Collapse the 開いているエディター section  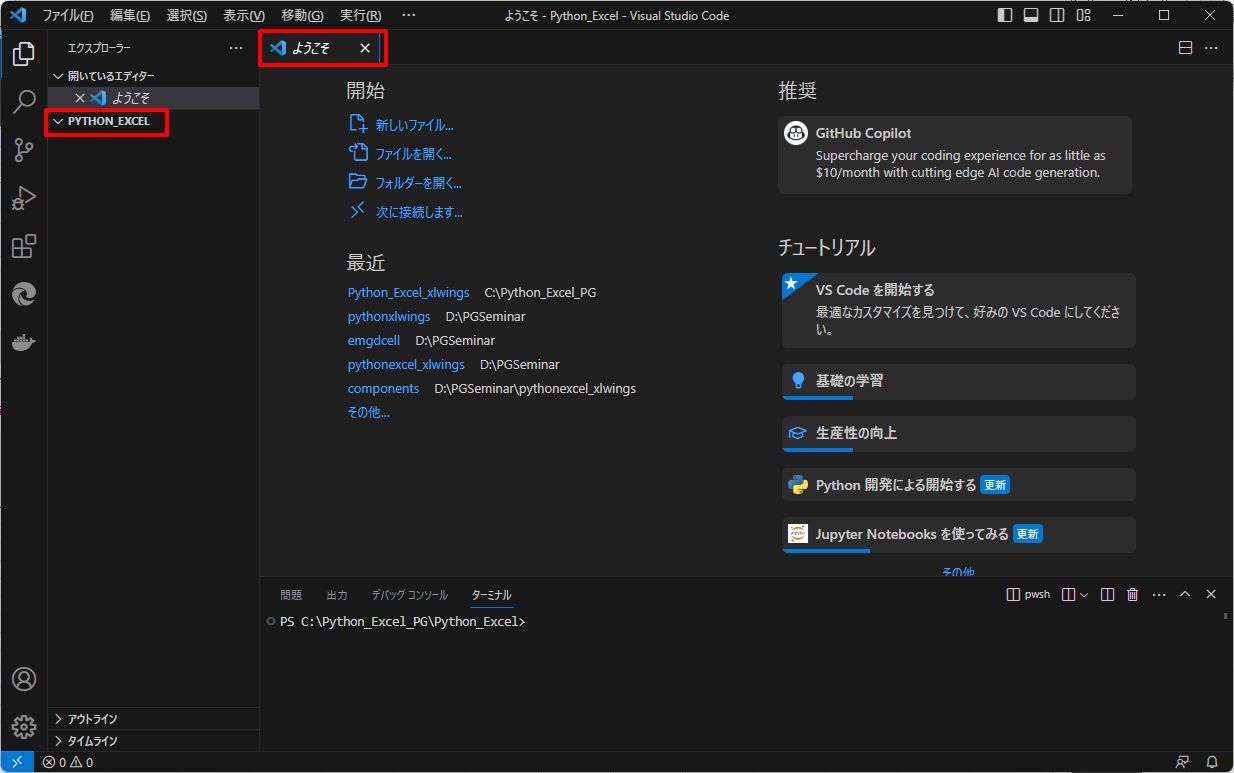click(x=153, y=76)
